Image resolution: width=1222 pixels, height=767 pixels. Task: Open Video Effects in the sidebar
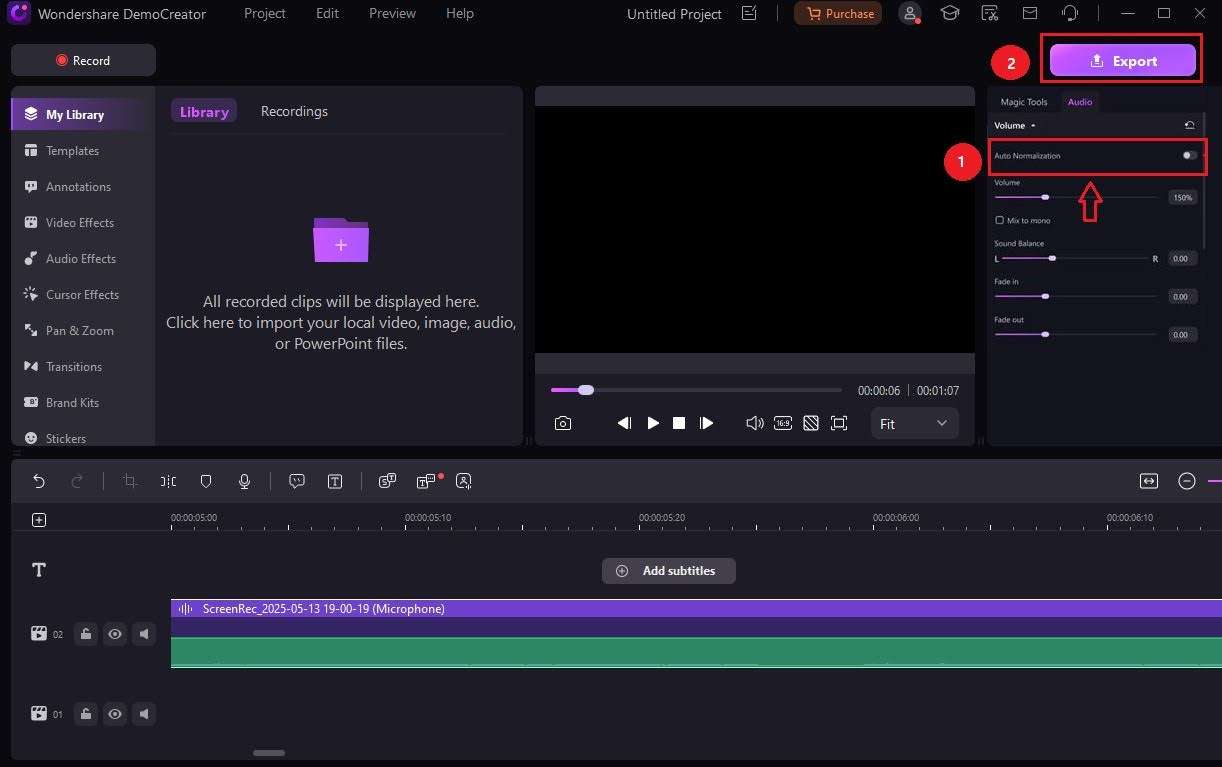click(80, 222)
